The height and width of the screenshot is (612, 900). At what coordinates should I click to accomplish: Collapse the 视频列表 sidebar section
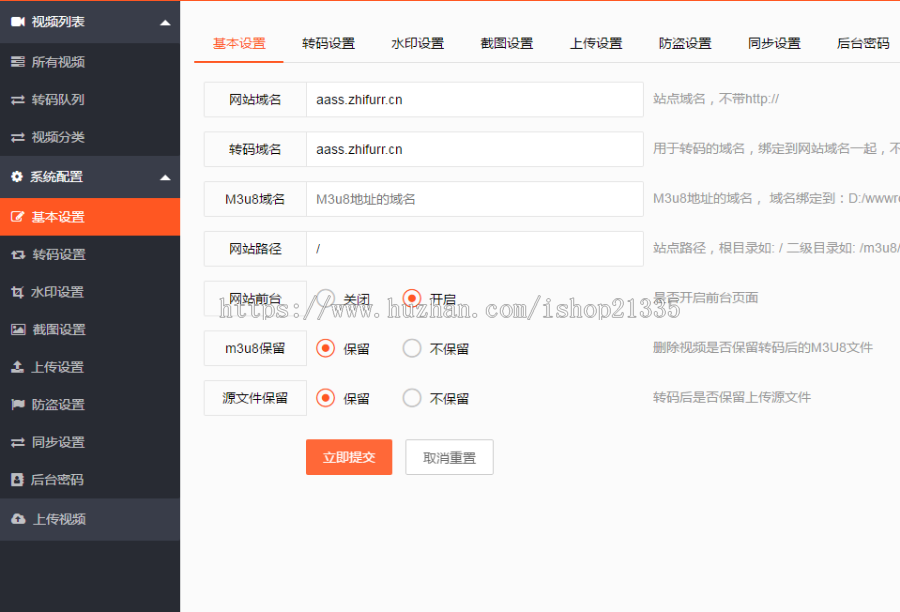165,22
